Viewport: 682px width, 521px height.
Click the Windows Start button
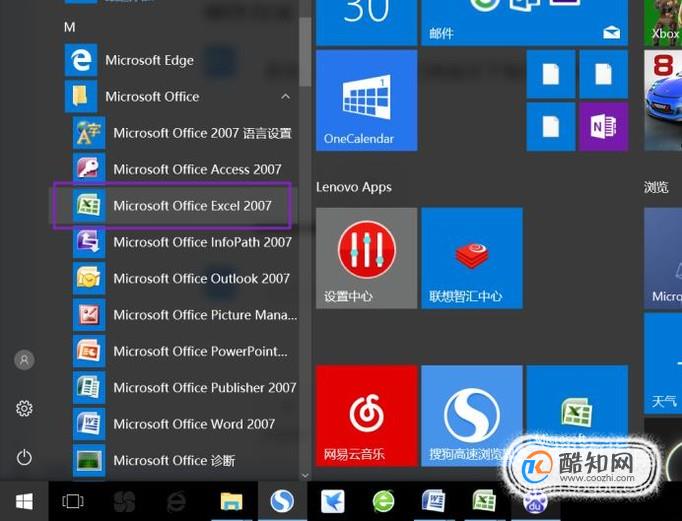click(24, 501)
